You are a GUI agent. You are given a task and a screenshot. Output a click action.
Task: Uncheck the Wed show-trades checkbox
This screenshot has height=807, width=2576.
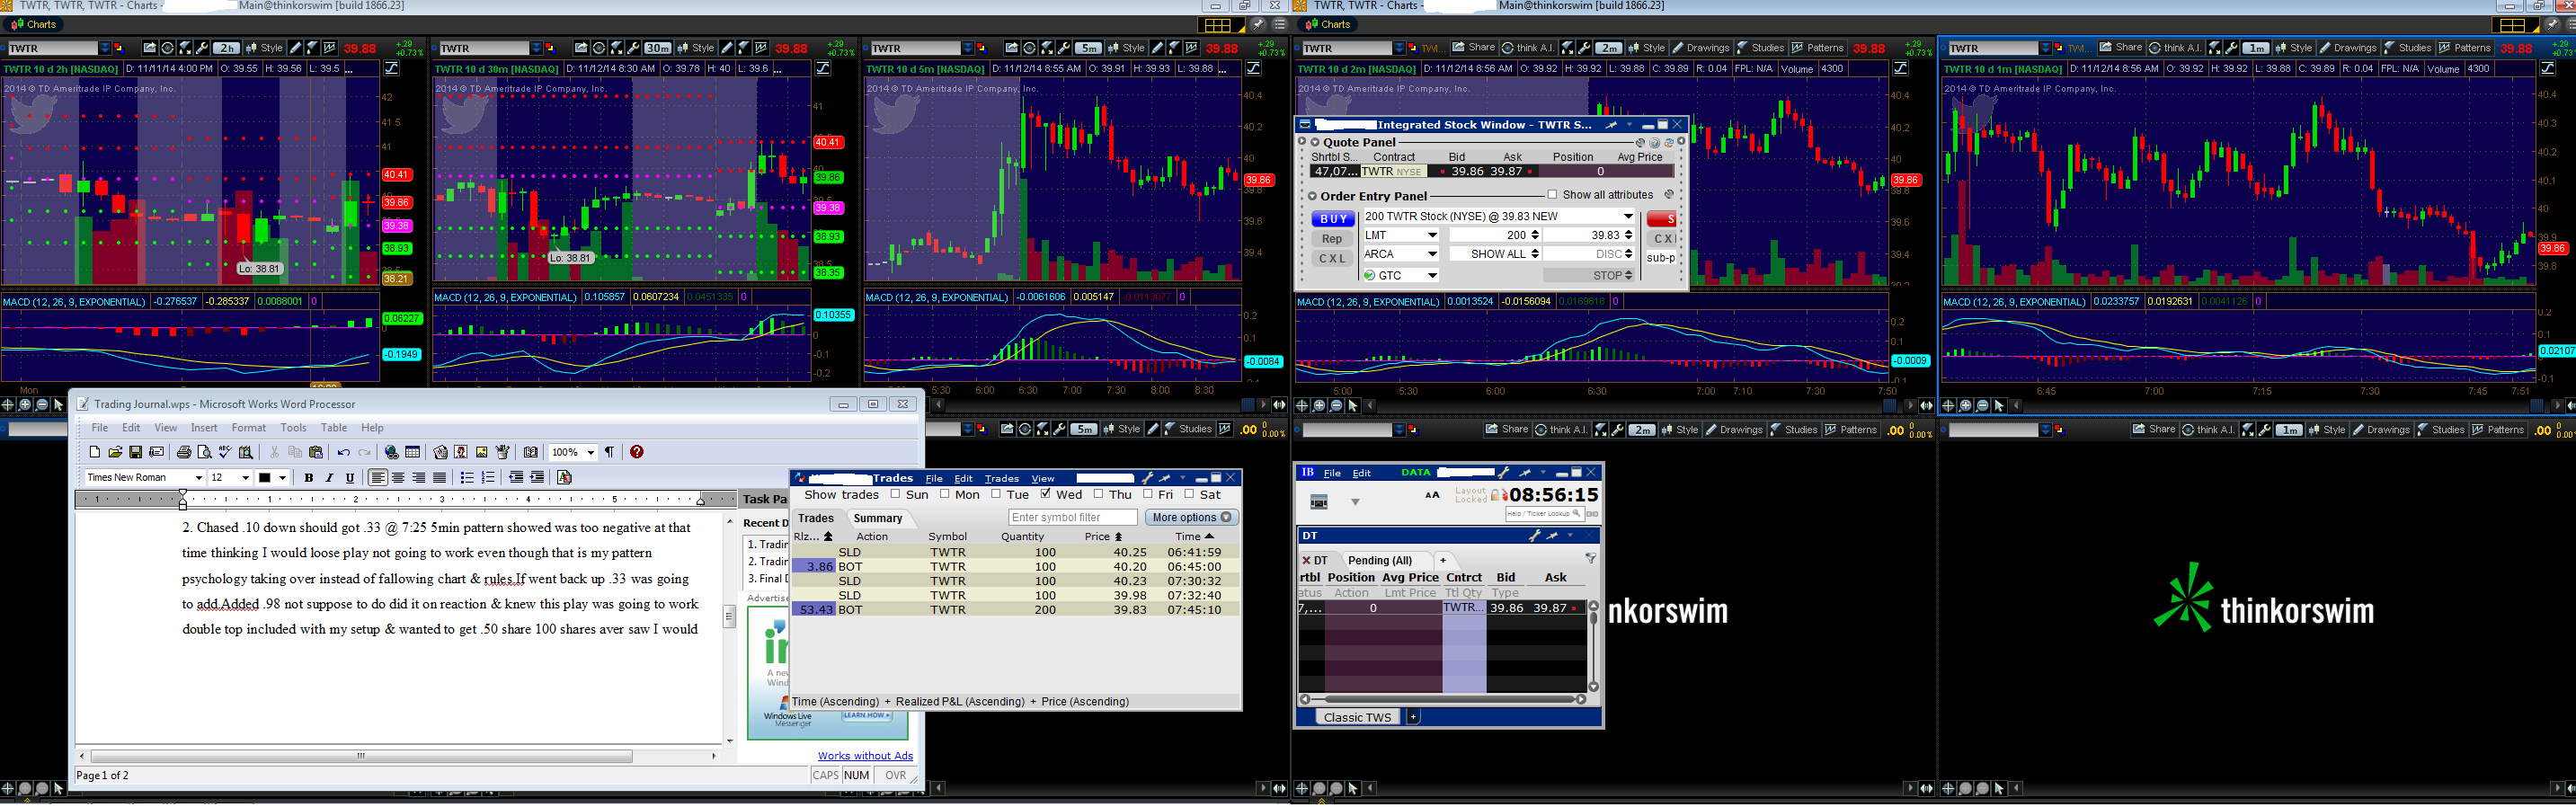[1046, 495]
